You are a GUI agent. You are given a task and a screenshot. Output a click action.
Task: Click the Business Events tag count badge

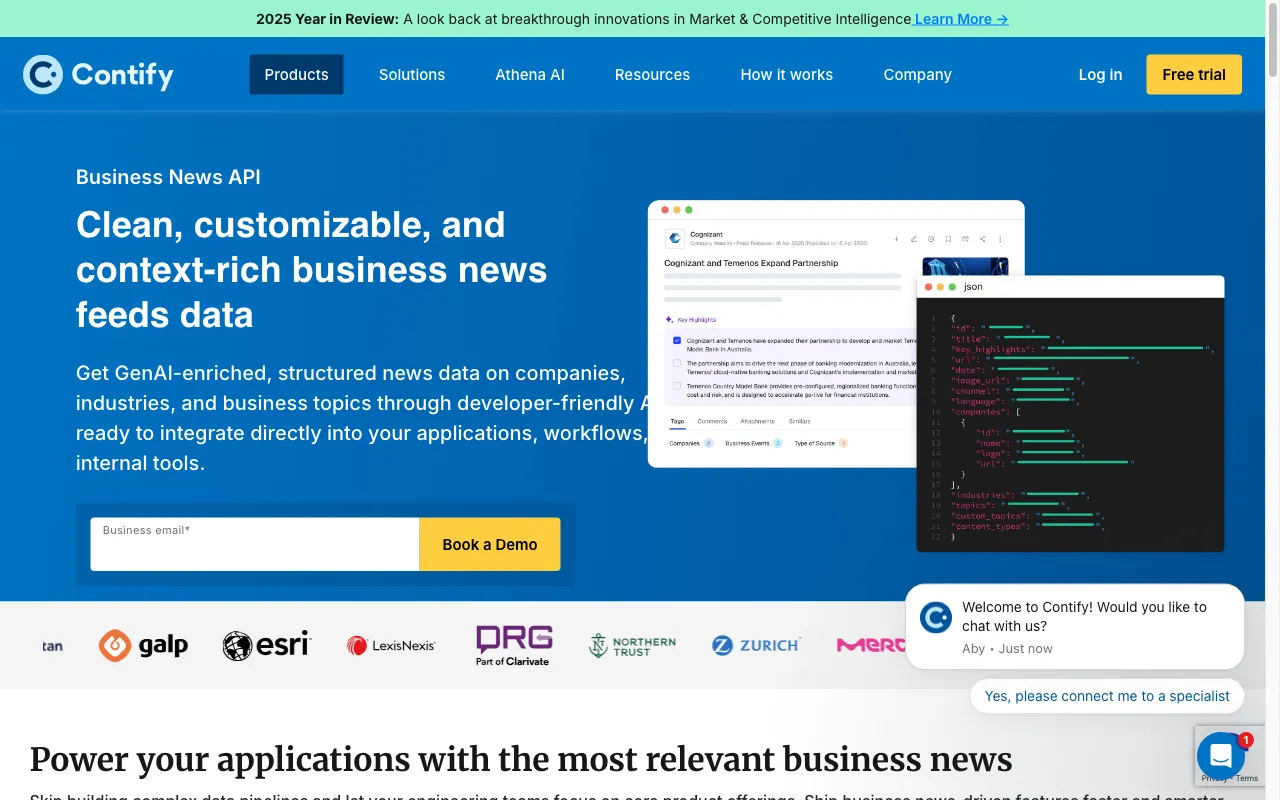pyautogui.click(x=778, y=443)
